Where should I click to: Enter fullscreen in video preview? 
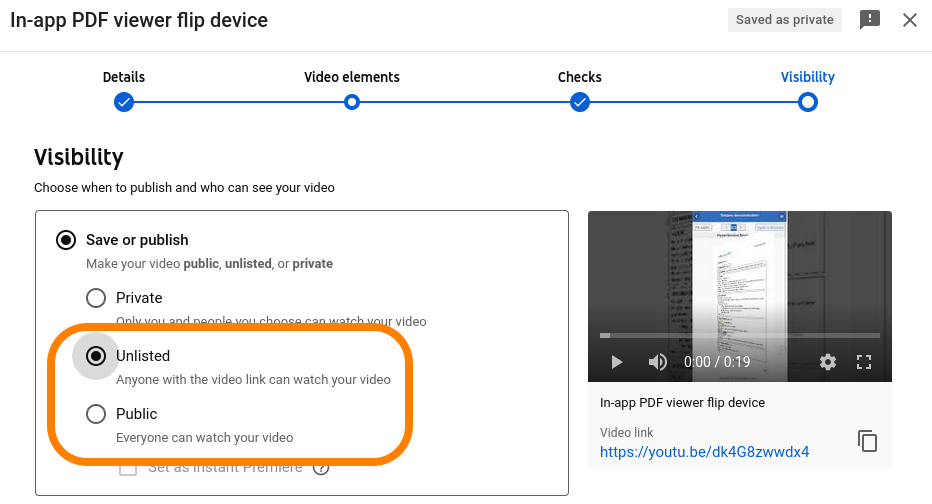tap(865, 362)
